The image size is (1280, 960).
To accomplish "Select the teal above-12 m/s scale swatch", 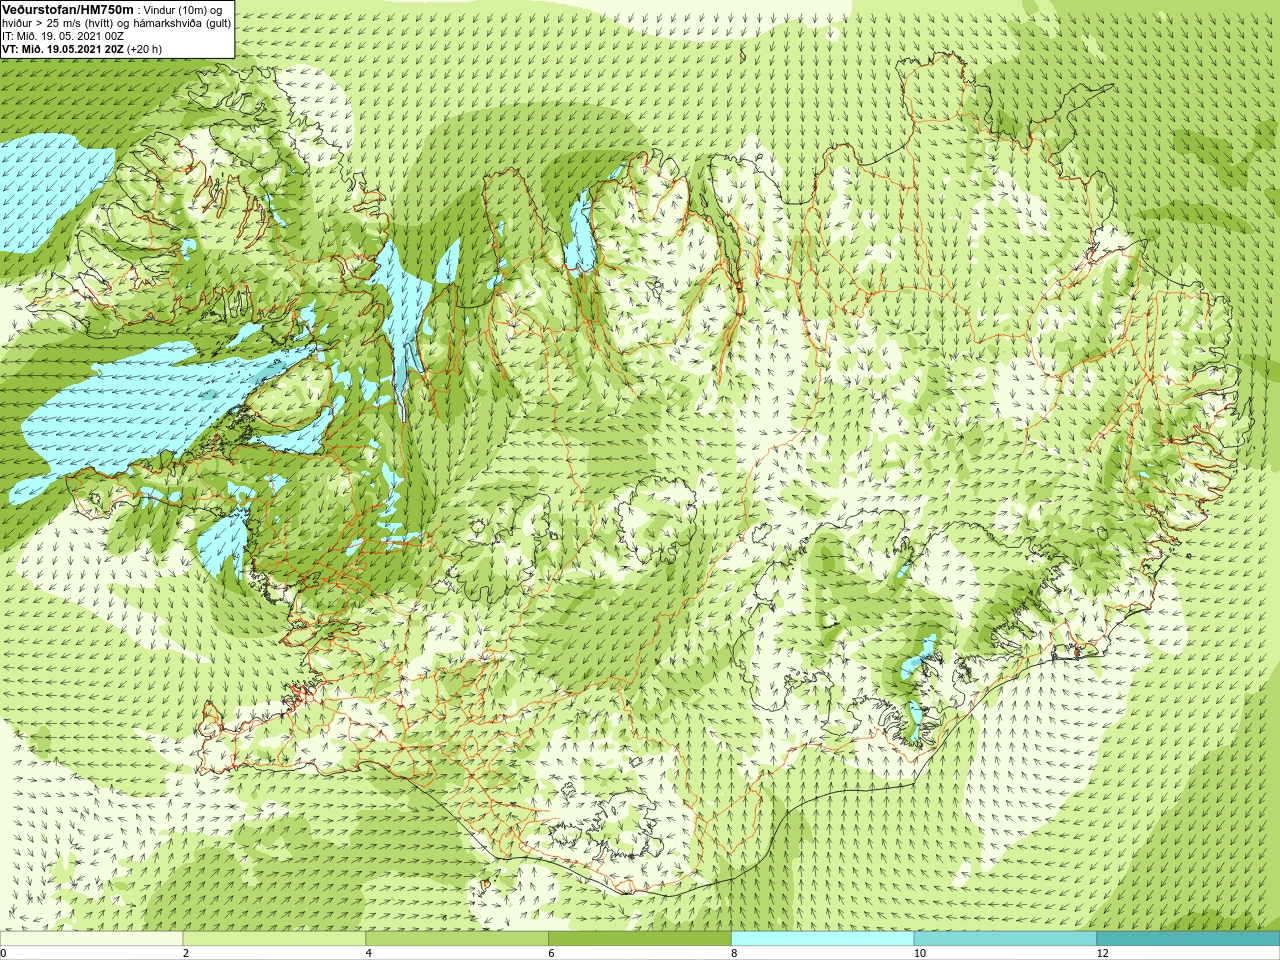I will pos(1188,939).
